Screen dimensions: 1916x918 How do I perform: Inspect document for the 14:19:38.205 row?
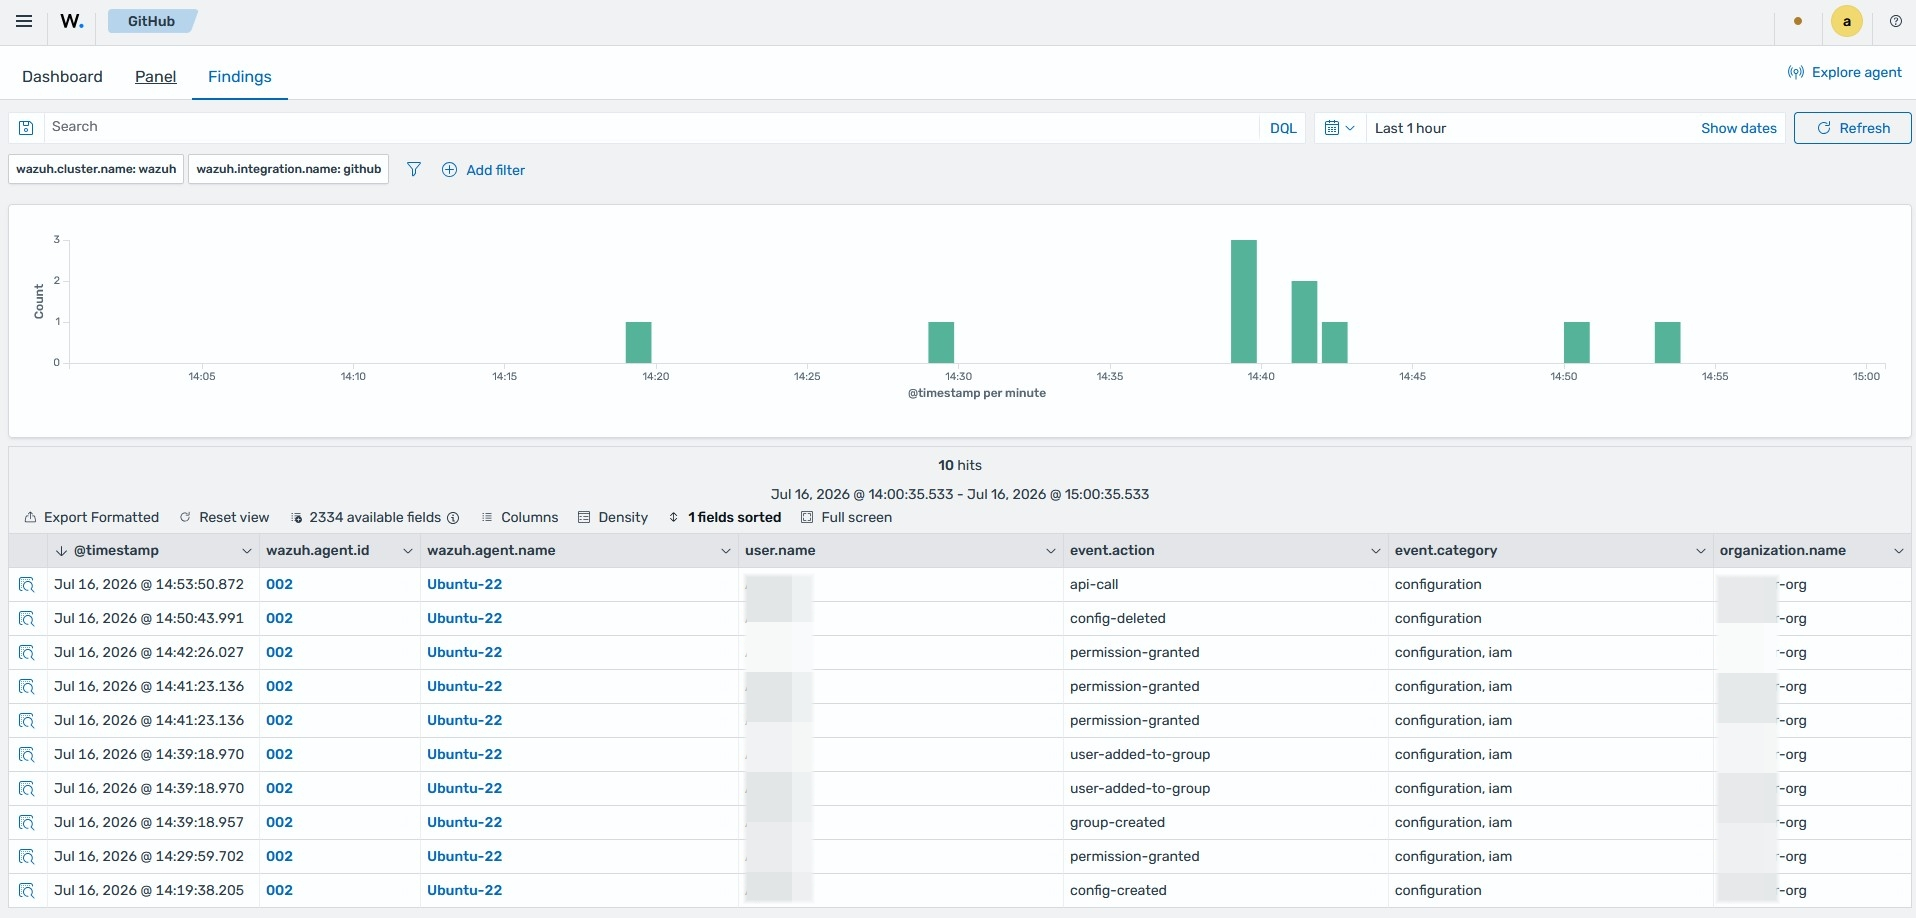coord(27,891)
